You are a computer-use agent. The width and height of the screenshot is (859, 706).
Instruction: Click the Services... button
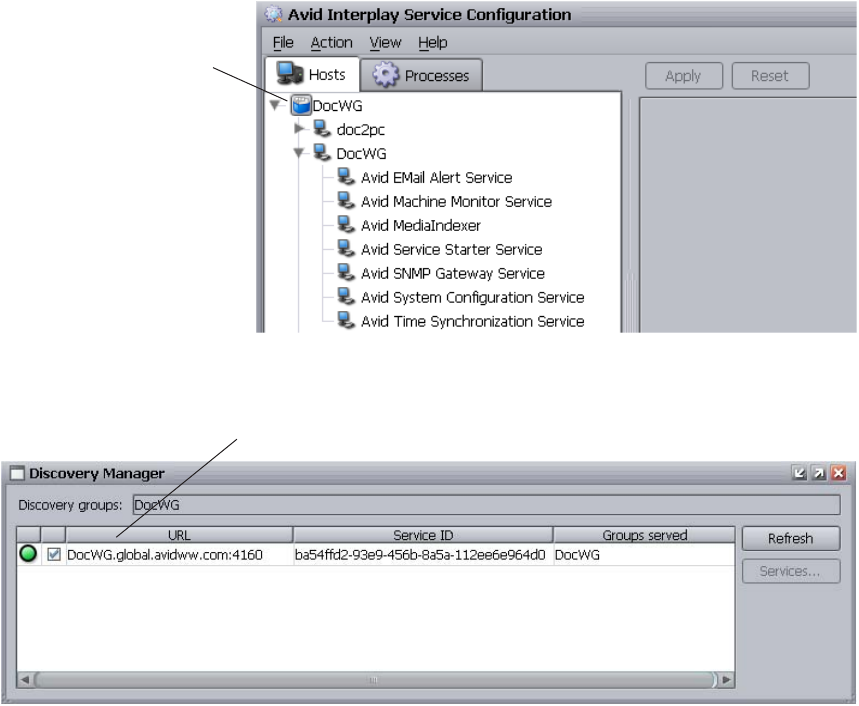coord(791,571)
